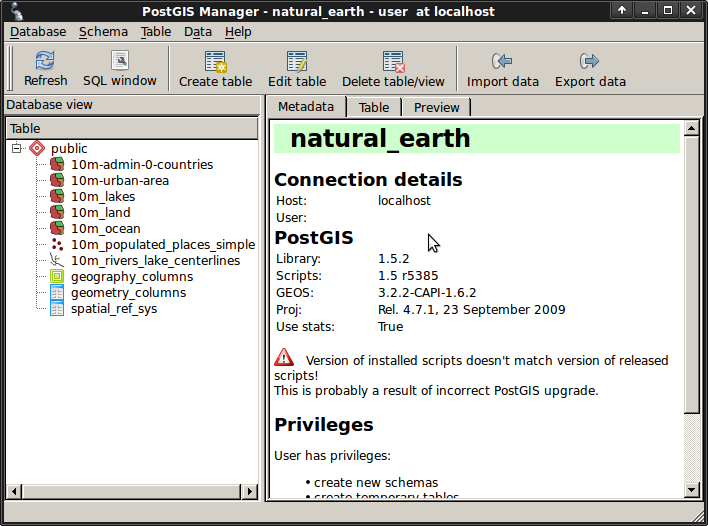This screenshot has height=526, width=708.
Task: Select the public schema label
Action: click(x=69, y=149)
